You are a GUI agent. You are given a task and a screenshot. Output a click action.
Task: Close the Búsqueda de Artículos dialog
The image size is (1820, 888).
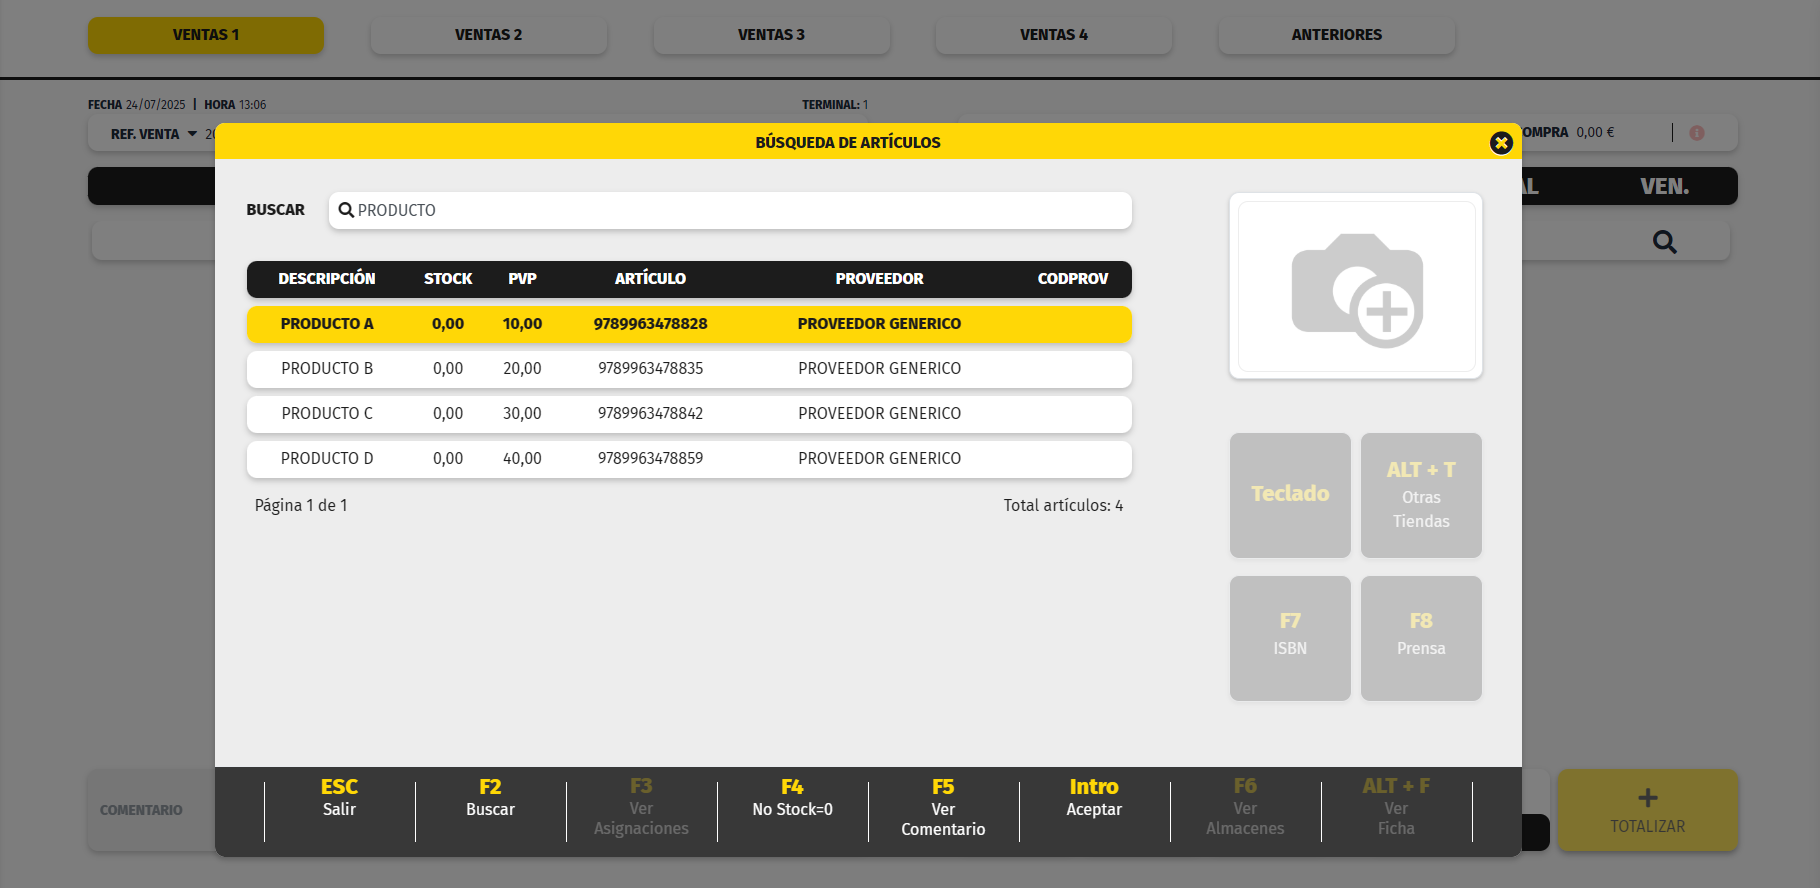click(x=1500, y=143)
